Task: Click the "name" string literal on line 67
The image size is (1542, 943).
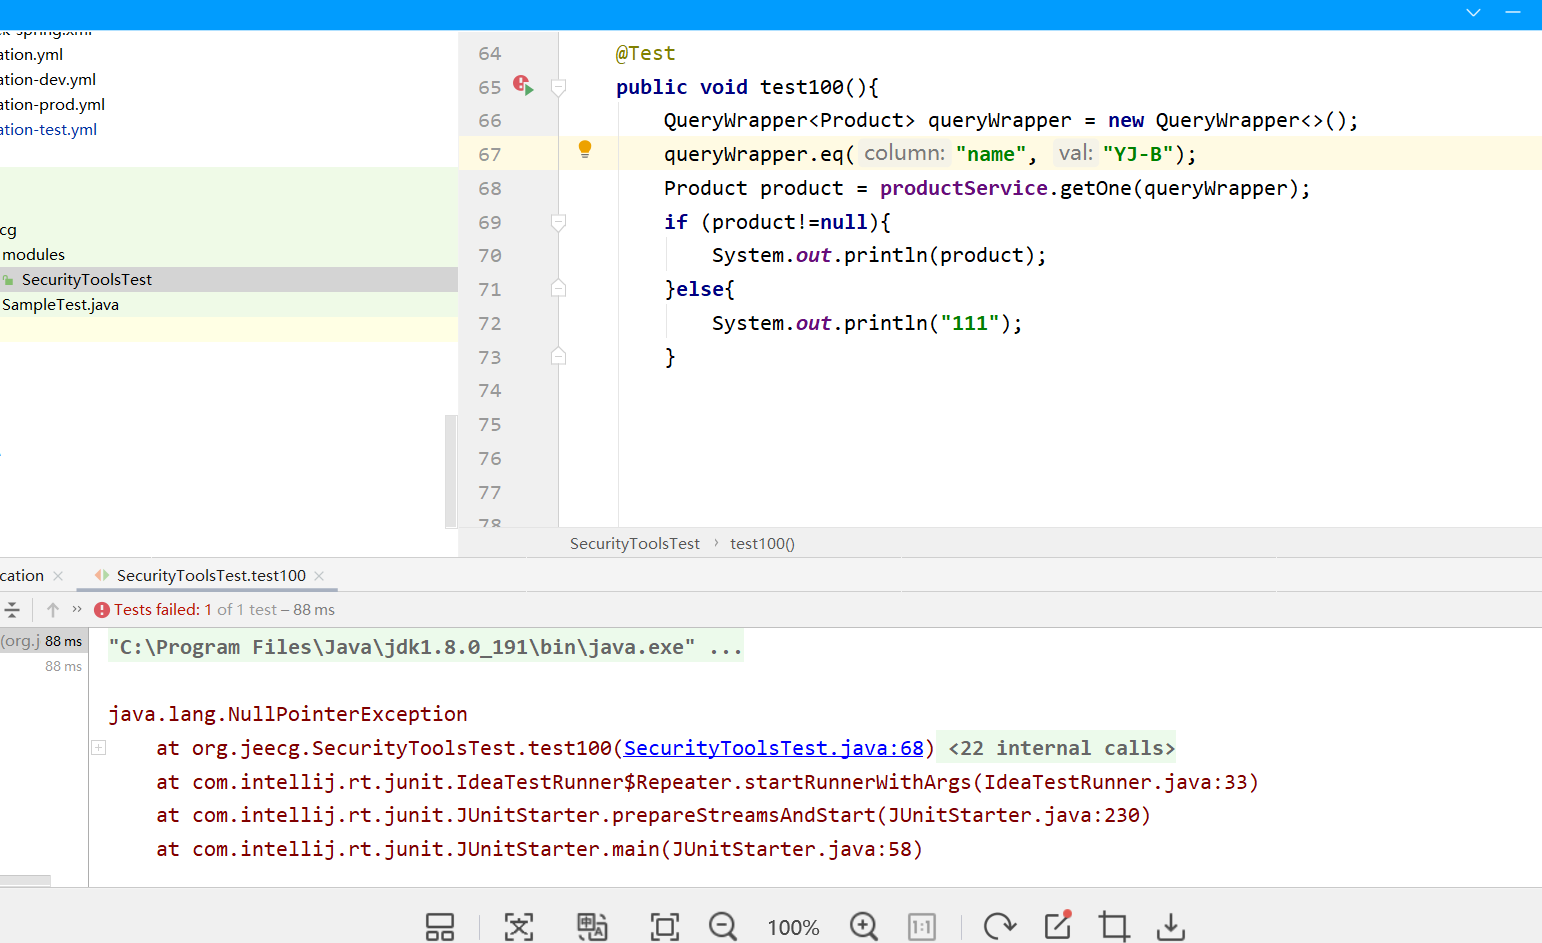Action: point(991,154)
